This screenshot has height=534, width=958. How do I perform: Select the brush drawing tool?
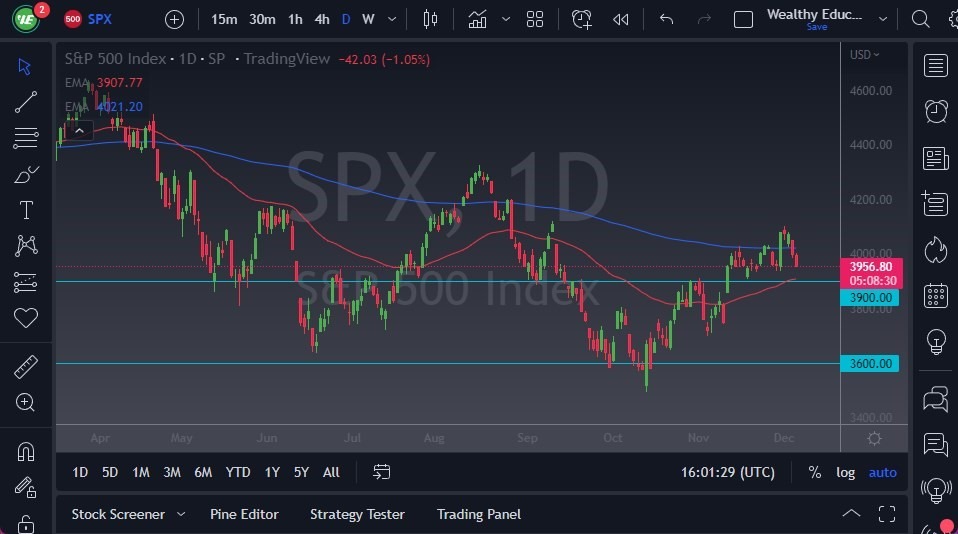point(26,175)
